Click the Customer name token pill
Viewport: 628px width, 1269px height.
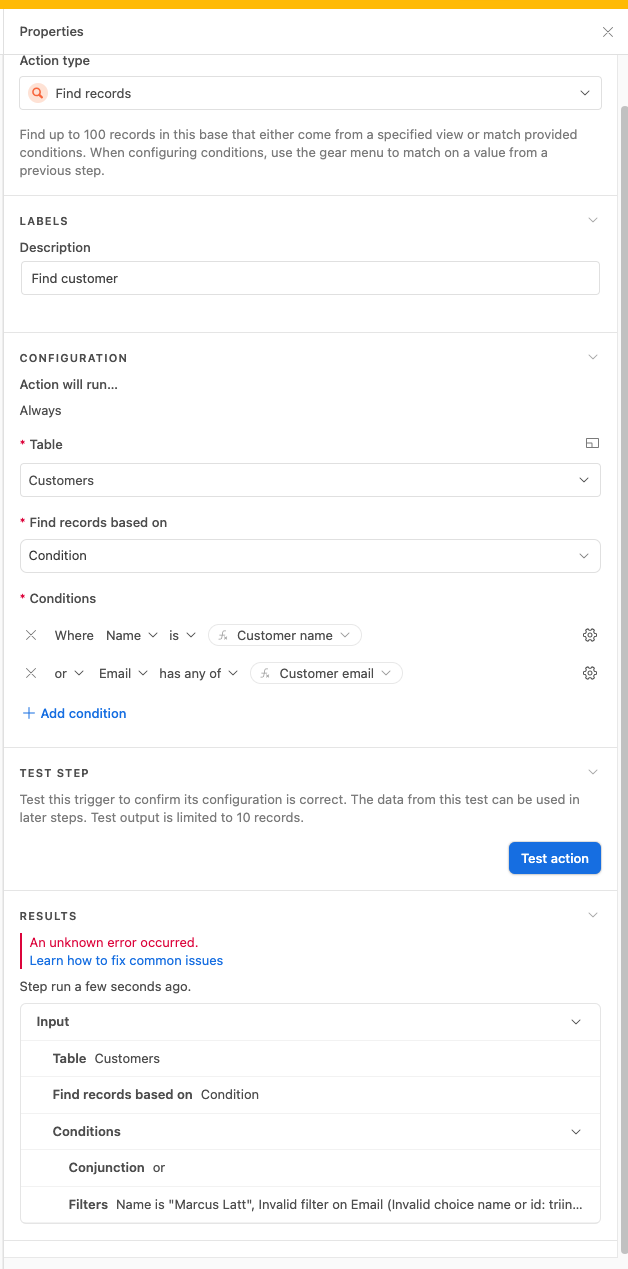pyautogui.click(x=285, y=635)
